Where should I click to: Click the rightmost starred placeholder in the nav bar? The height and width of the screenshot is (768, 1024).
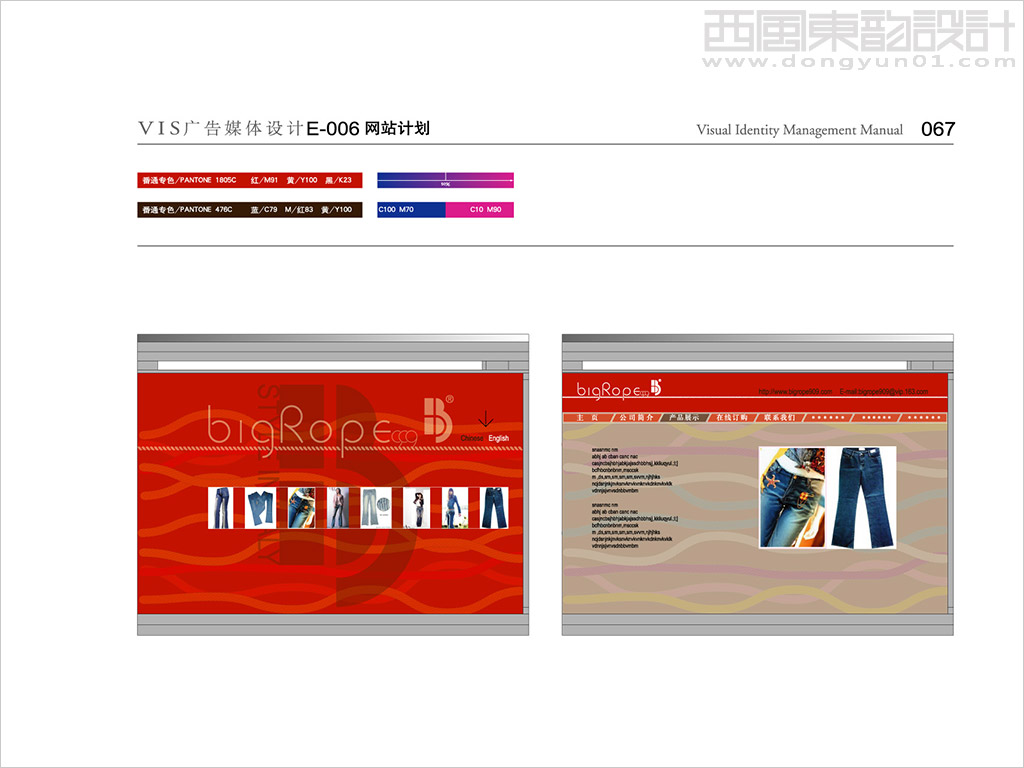pos(922,417)
